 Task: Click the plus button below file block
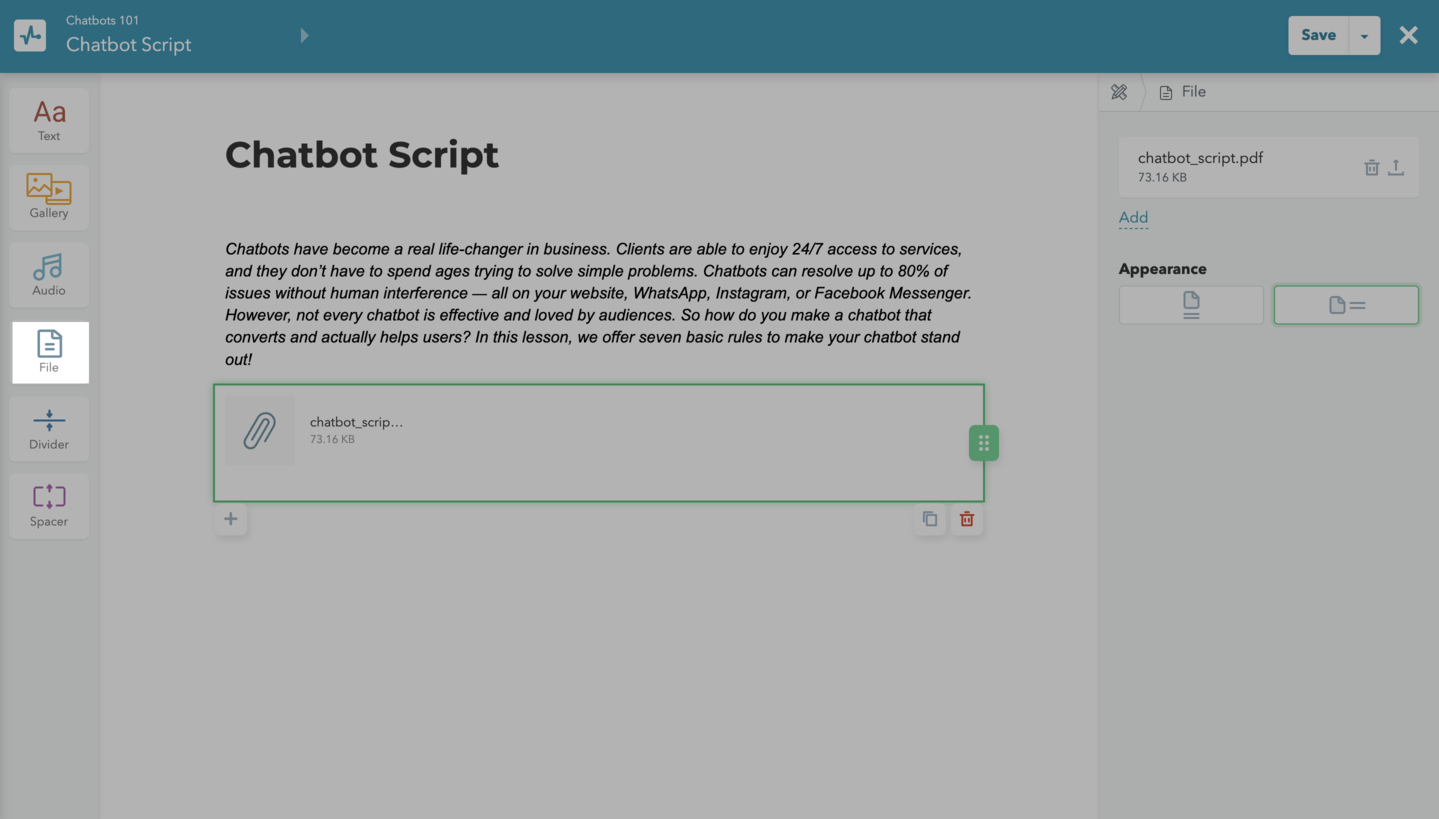tap(231, 519)
